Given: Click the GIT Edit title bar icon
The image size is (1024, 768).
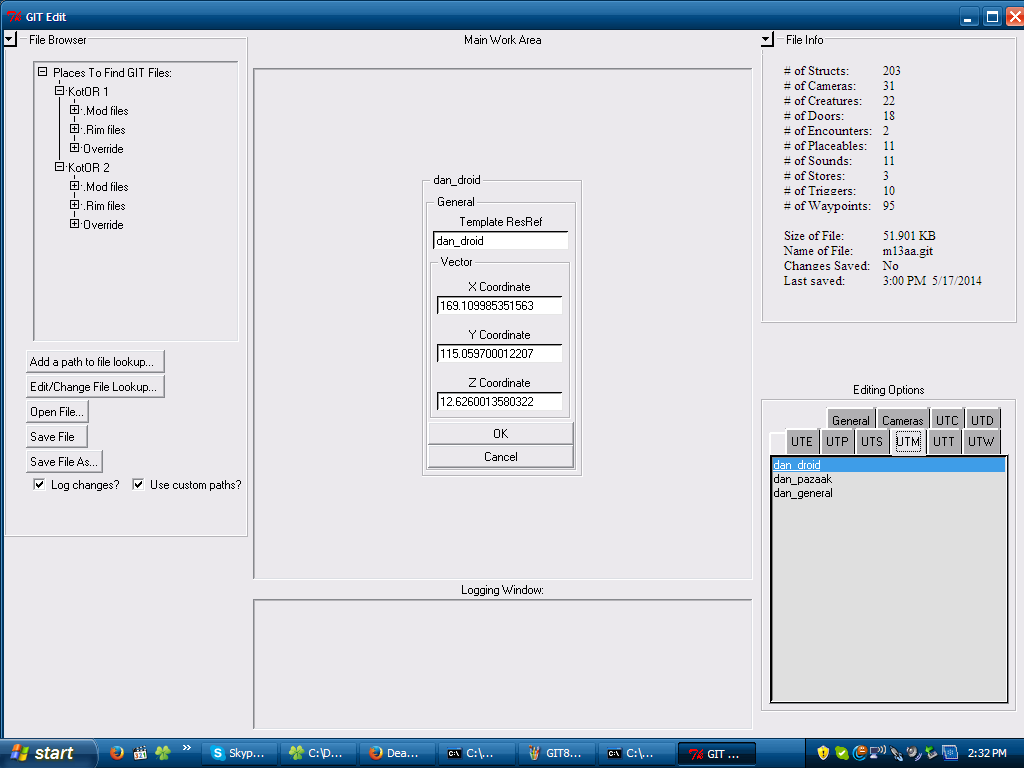Looking at the screenshot, I should (x=14, y=16).
